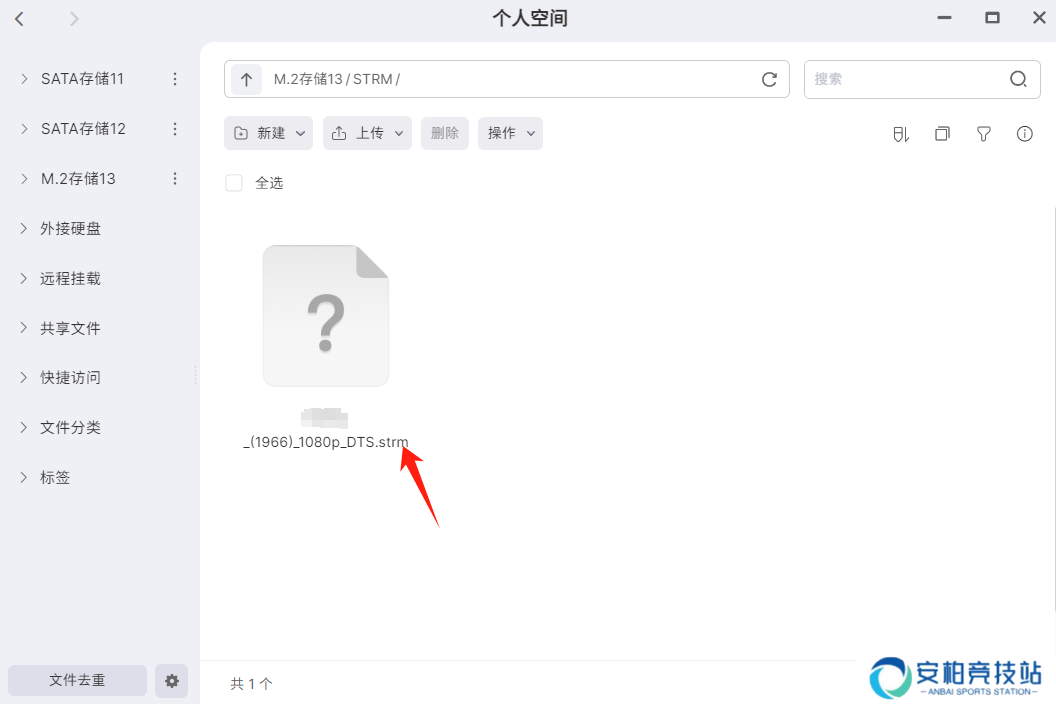1056x704 pixels.
Task: Open the 上传 dropdown menu
Action: click(x=367, y=133)
